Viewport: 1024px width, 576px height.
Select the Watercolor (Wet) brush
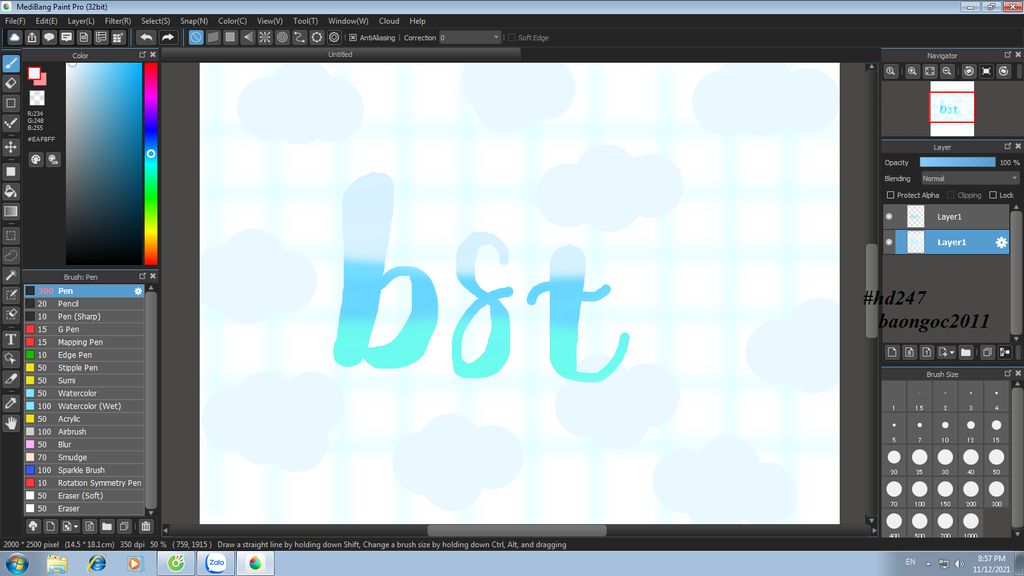click(84, 406)
